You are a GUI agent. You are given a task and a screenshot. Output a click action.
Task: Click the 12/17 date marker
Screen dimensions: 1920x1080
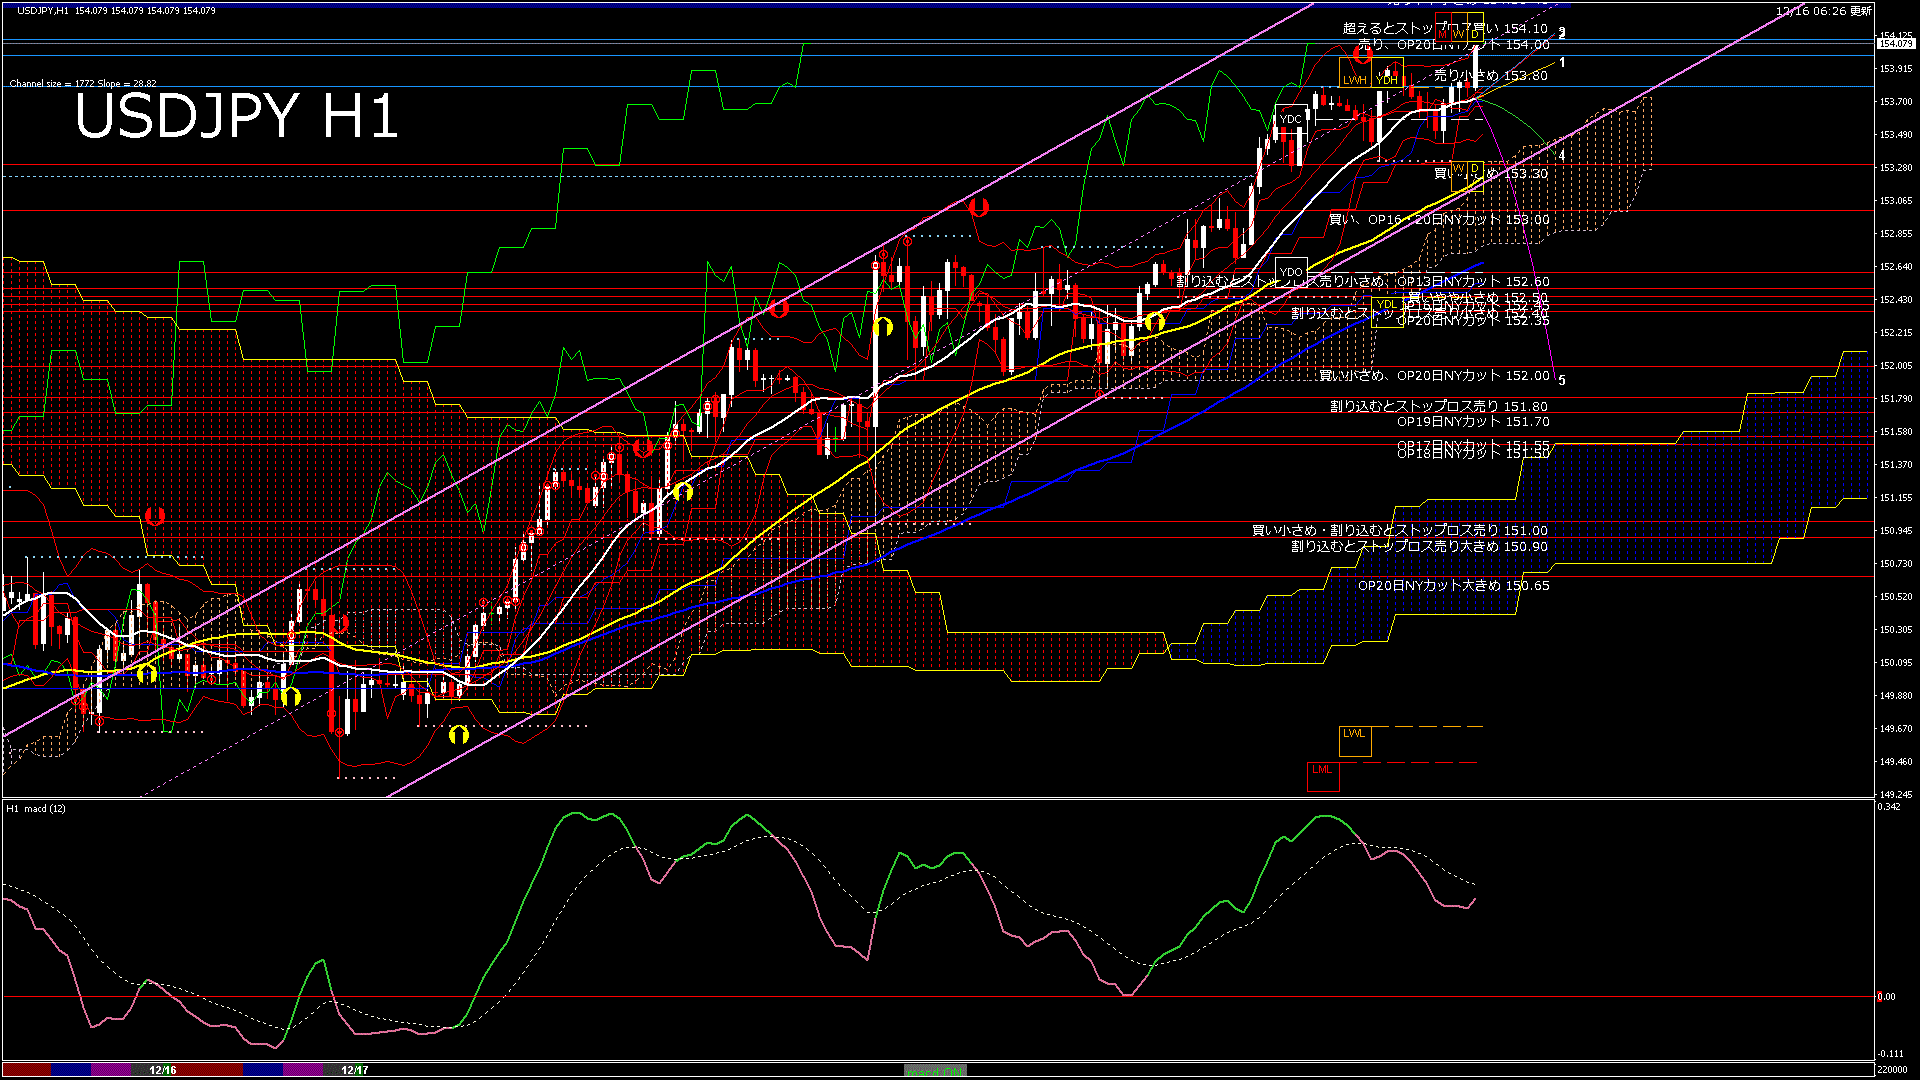[355, 1070]
